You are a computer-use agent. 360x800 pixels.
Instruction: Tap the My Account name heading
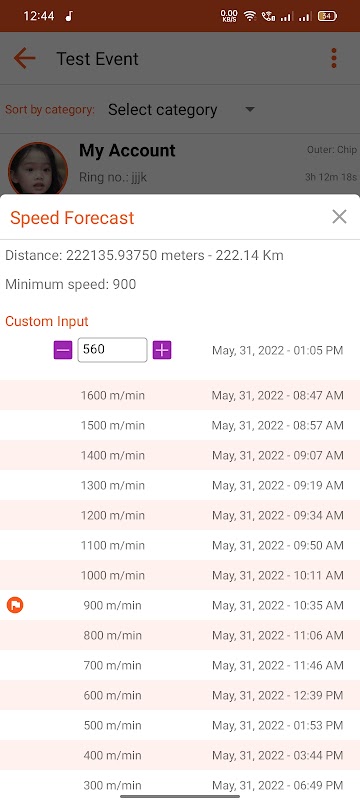tap(127, 151)
